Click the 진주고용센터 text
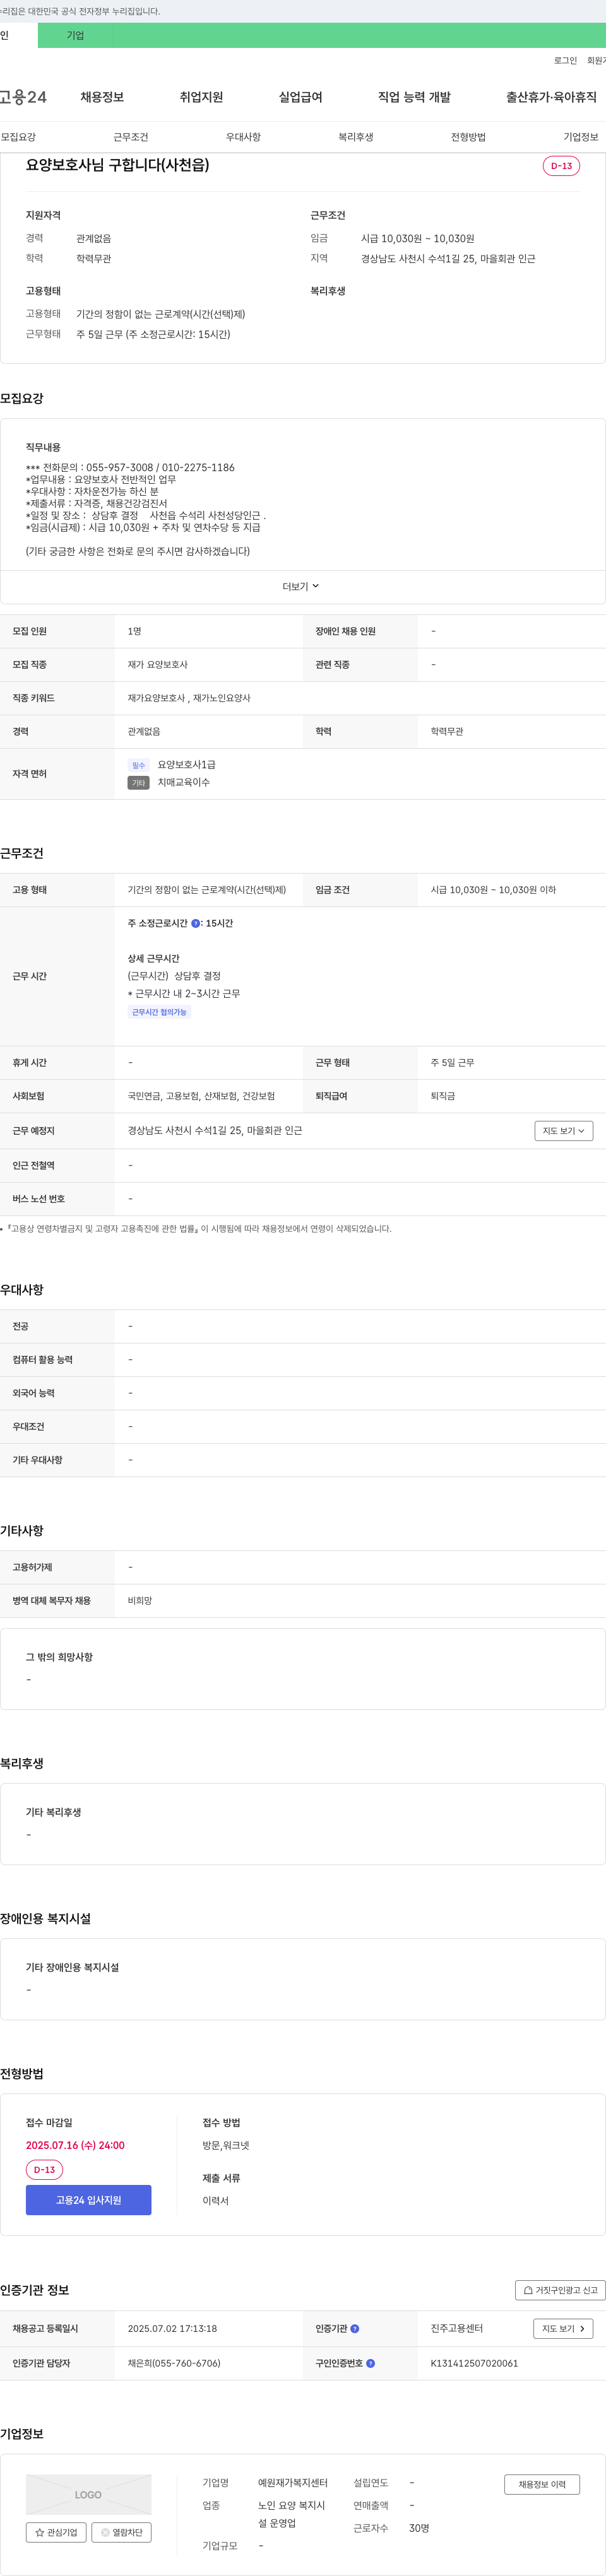 pyautogui.click(x=457, y=2328)
